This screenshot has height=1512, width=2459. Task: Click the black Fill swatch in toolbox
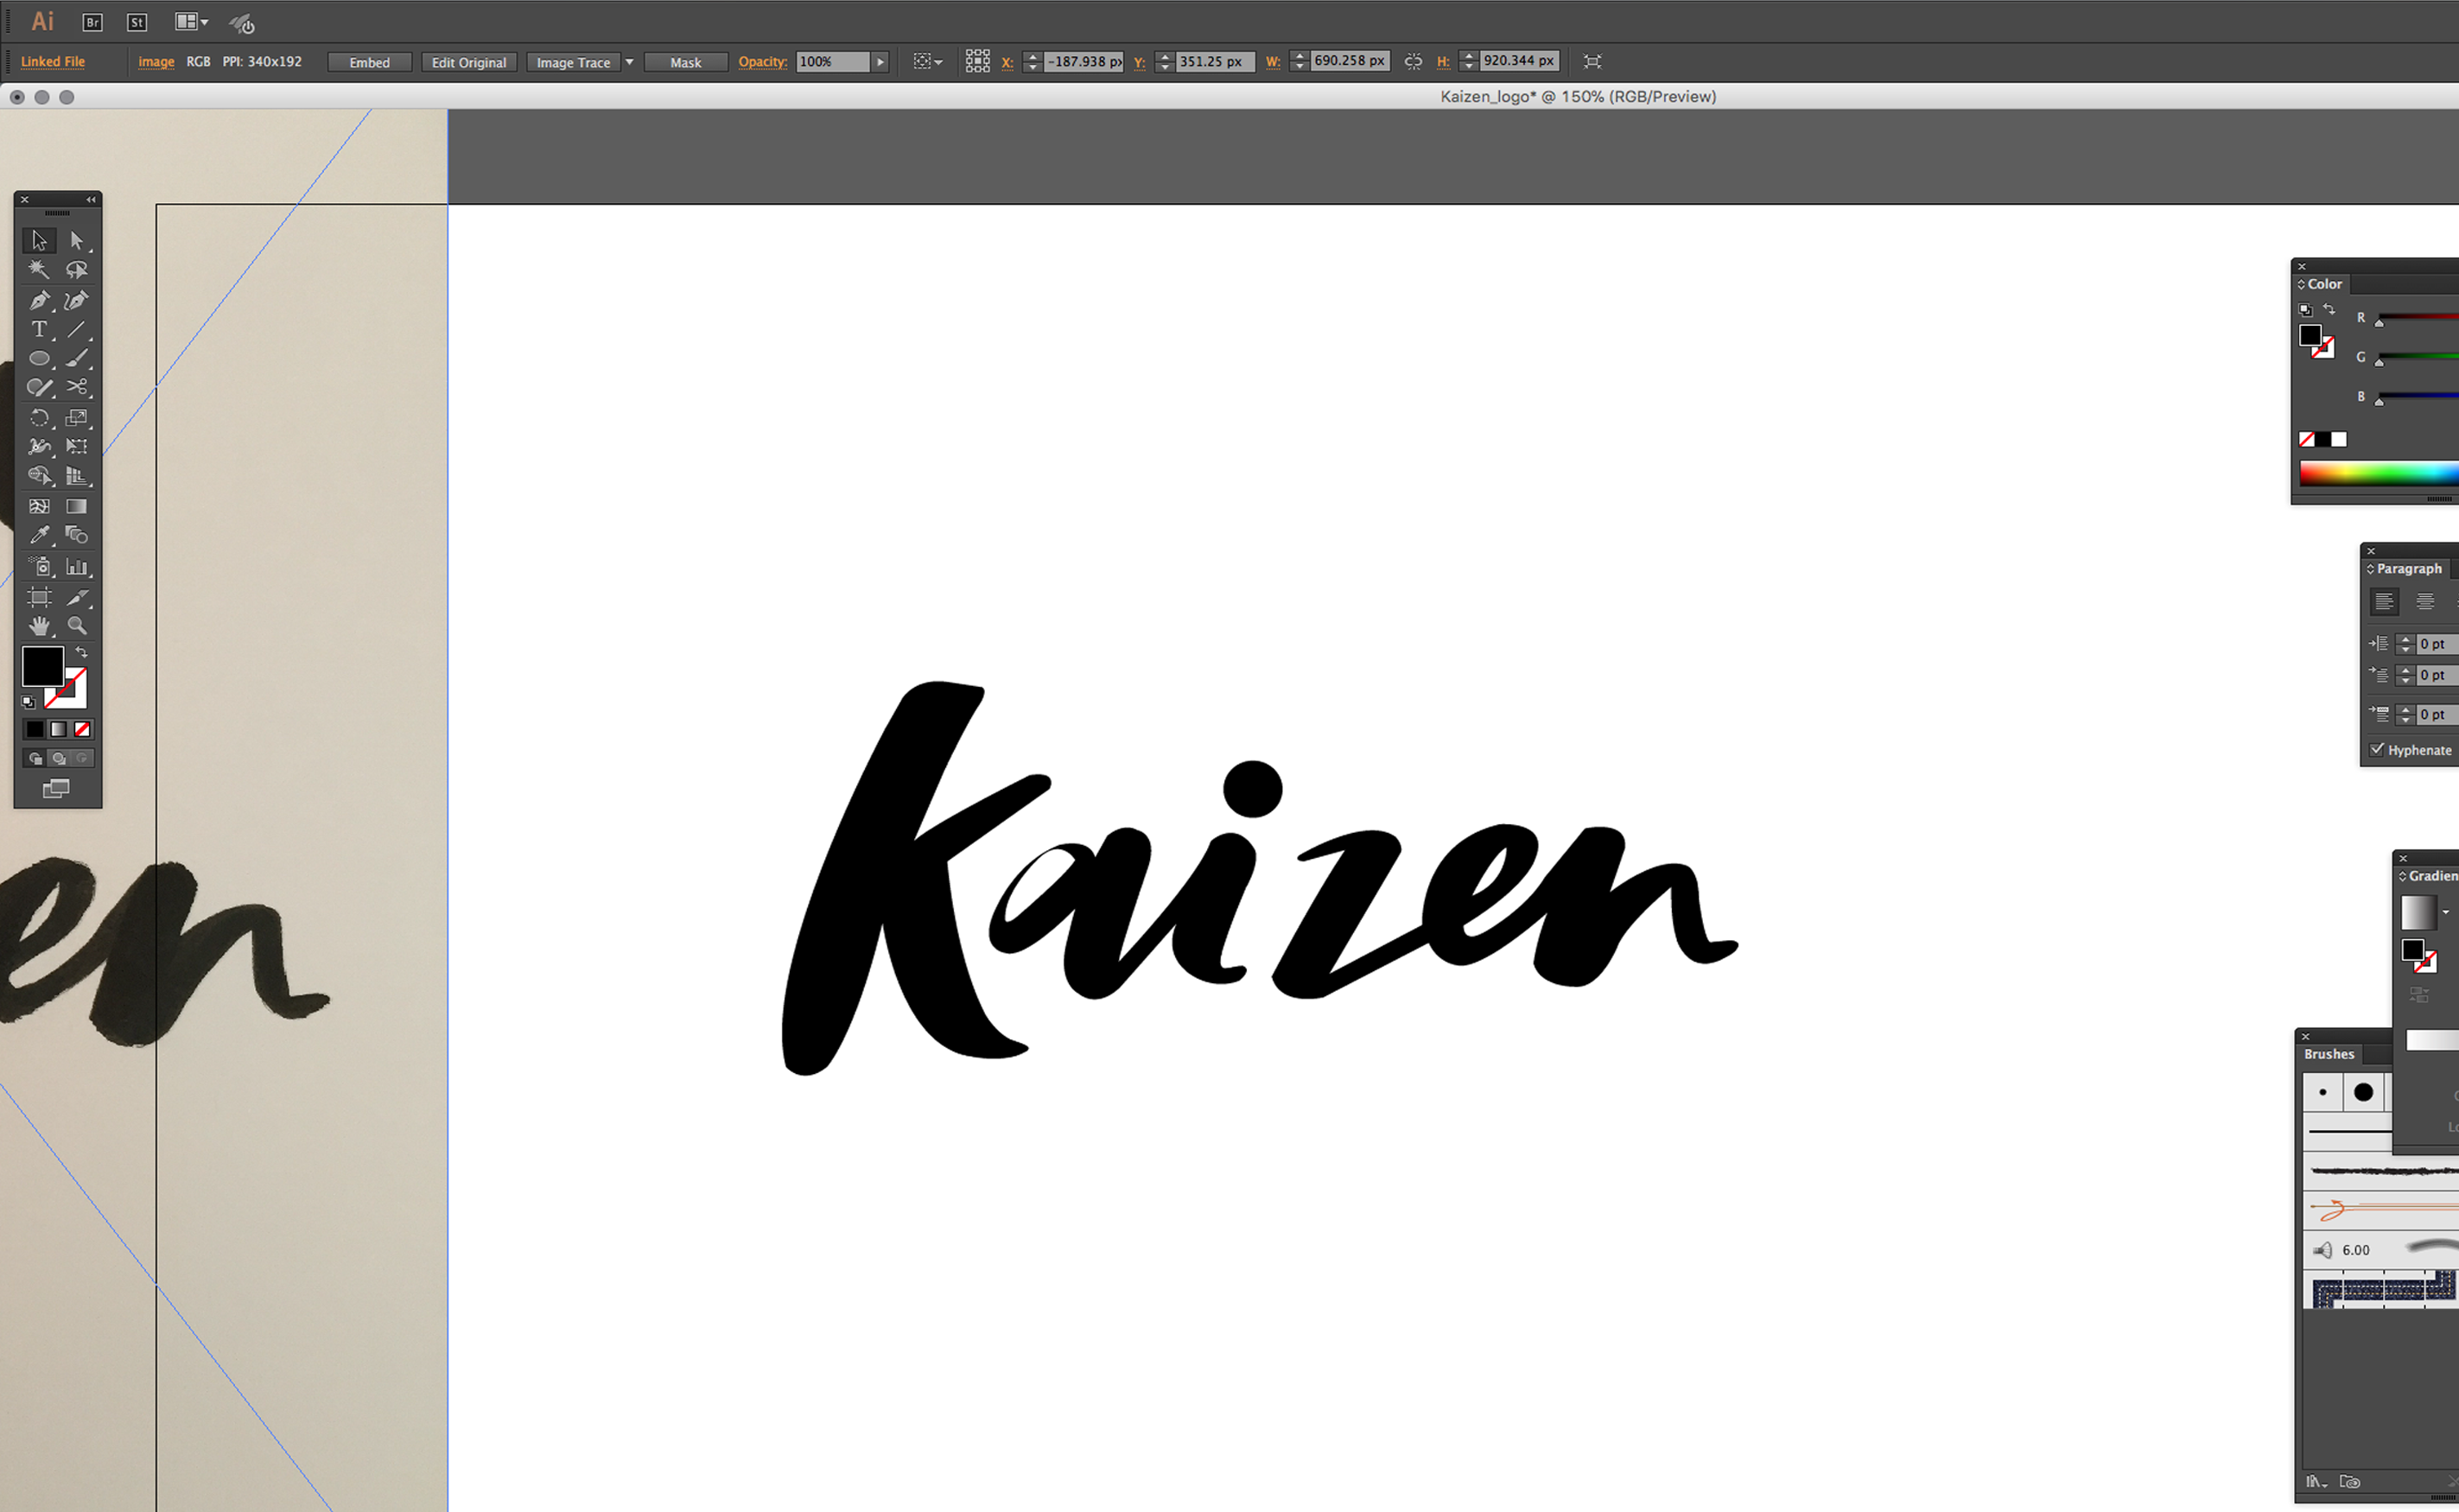click(43, 666)
